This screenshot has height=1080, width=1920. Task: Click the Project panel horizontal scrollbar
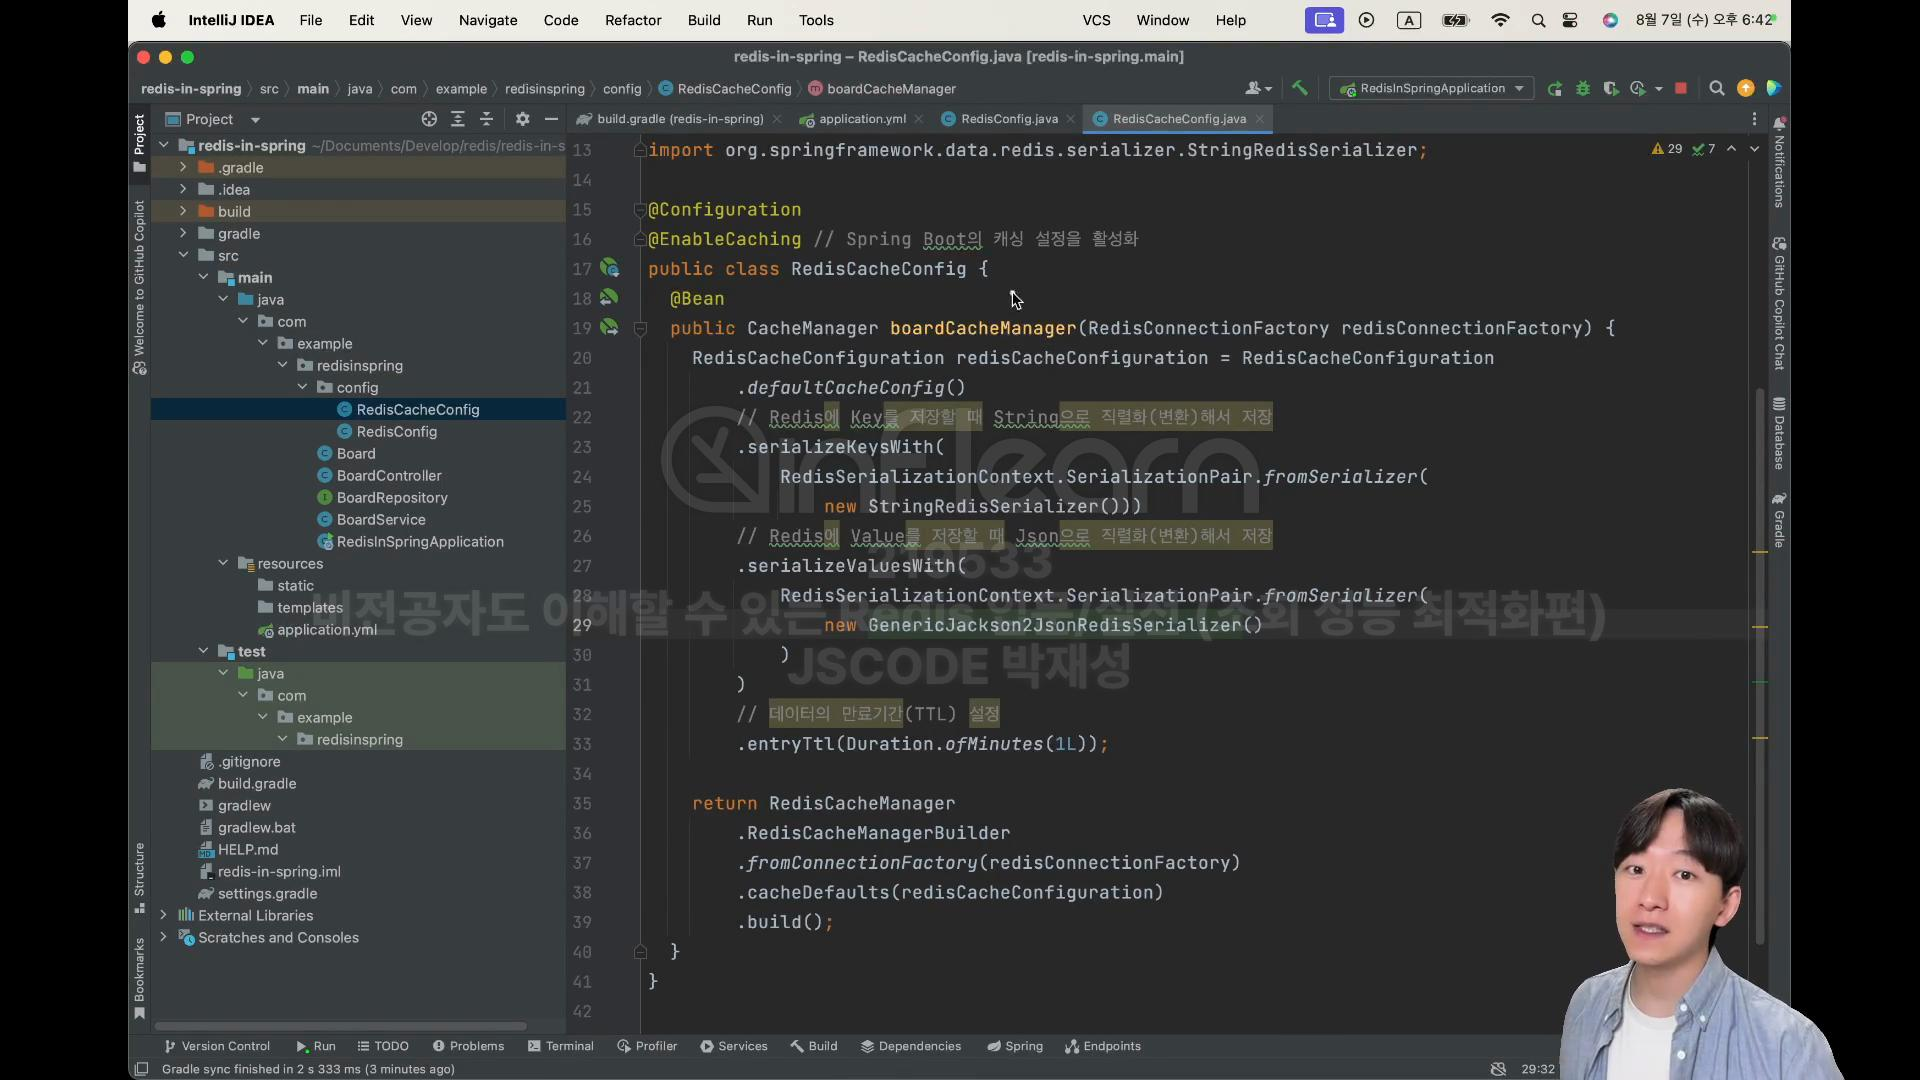coord(339,1026)
